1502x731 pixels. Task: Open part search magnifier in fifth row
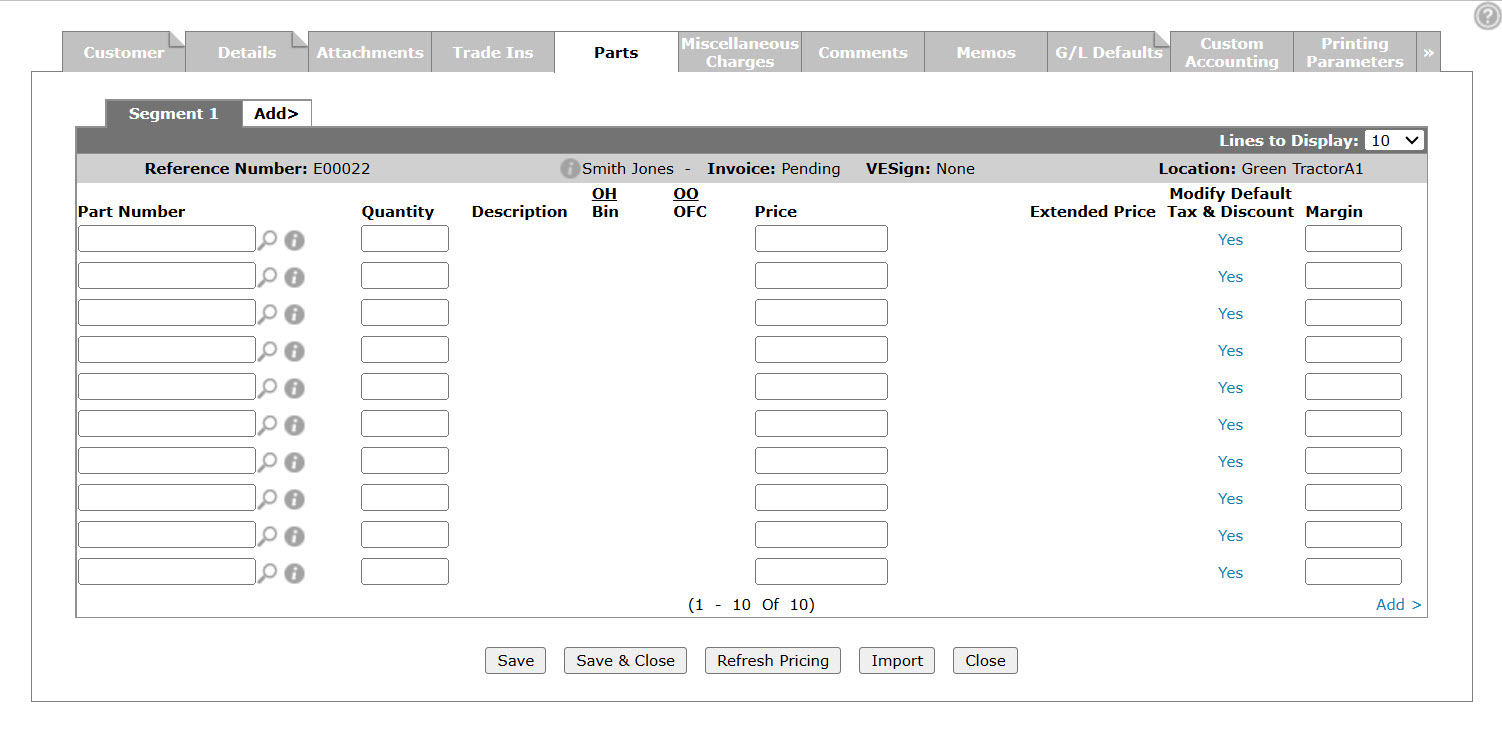point(267,388)
